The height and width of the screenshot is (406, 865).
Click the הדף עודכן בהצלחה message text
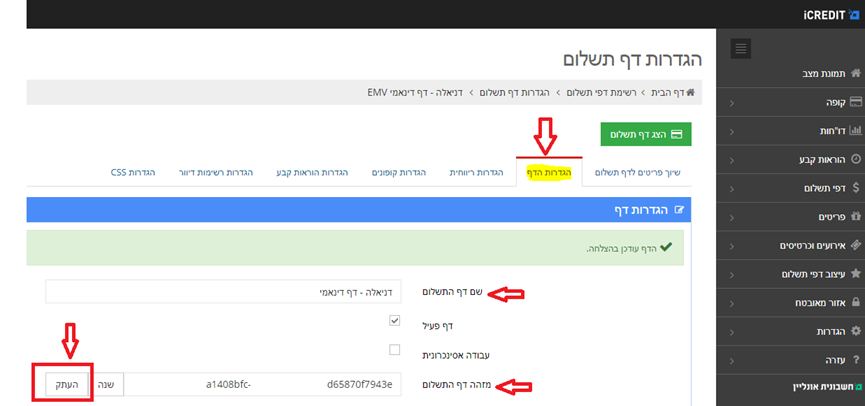621,248
